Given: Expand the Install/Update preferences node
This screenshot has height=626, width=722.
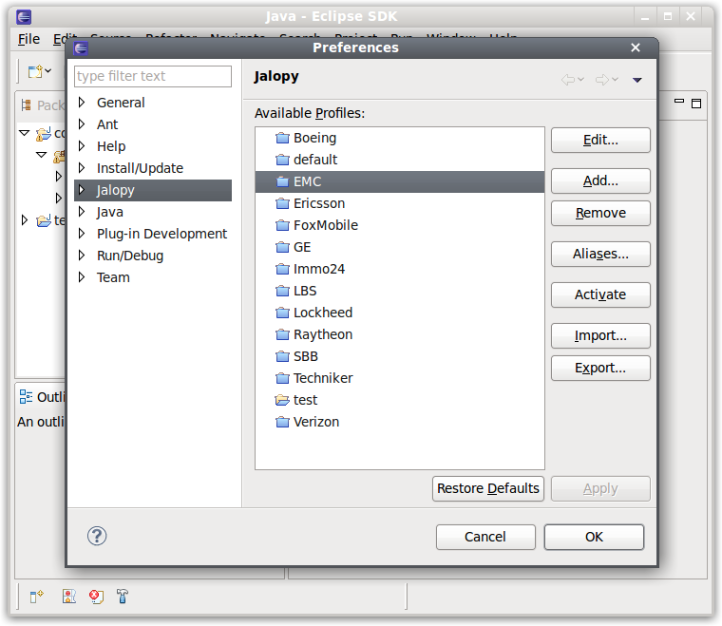Looking at the screenshot, I should pyautogui.click(x=82, y=168).
